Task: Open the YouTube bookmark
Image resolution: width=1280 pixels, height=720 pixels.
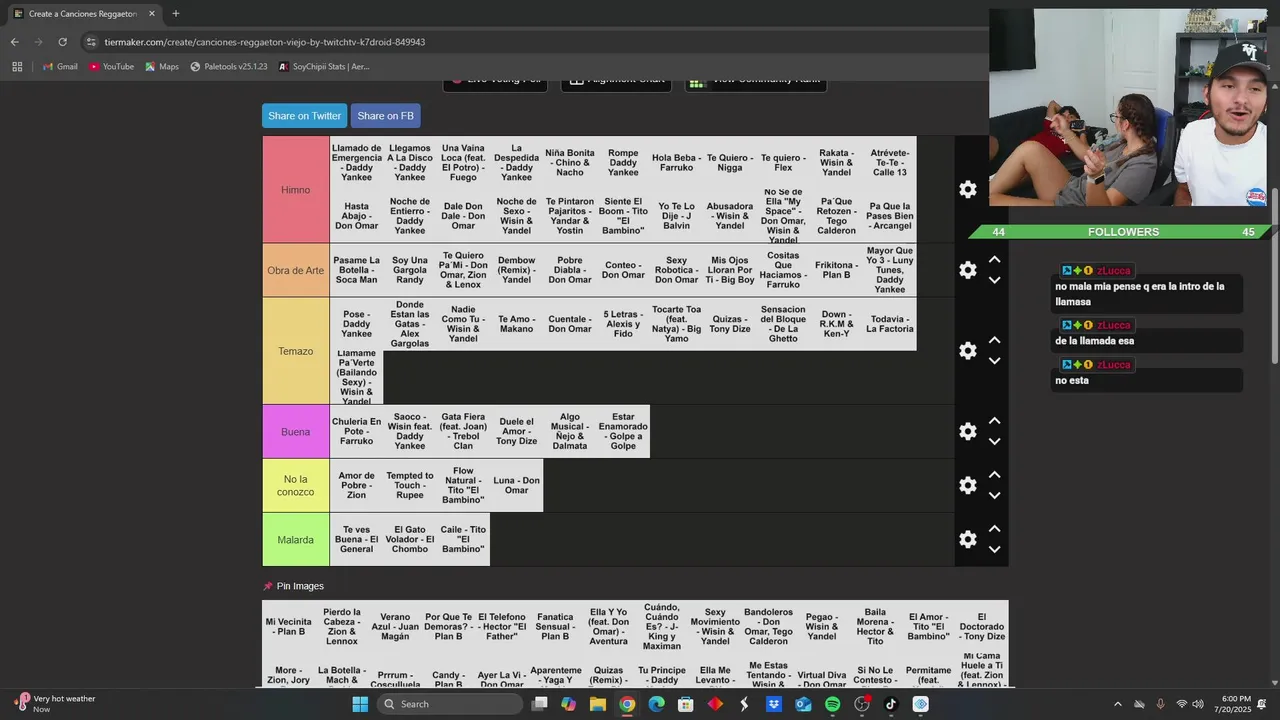Action: [111, 67]
